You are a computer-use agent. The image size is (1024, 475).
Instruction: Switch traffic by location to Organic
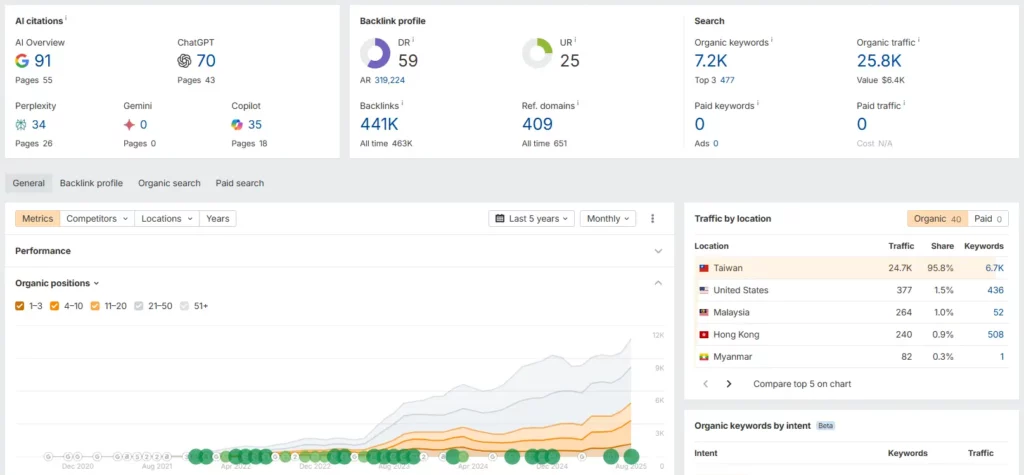[936, 219]
